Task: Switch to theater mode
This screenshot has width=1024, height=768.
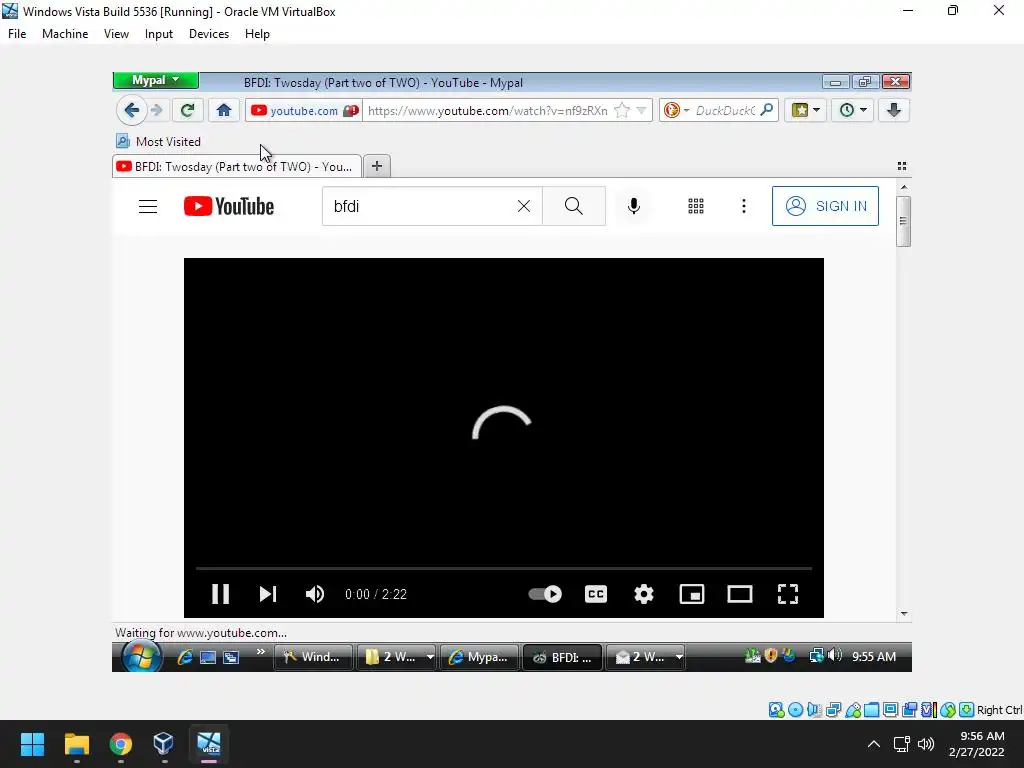Action: tap(740, 594)
